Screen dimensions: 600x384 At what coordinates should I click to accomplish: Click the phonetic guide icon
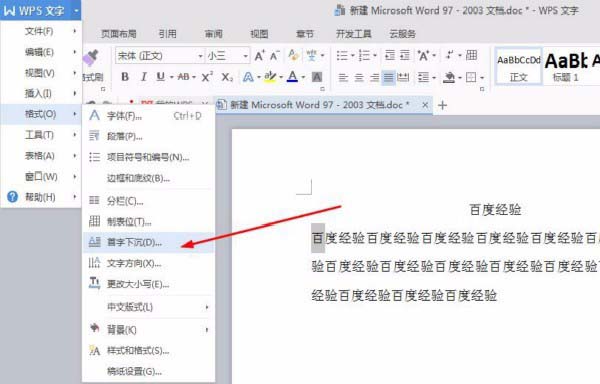coord(311,55)
